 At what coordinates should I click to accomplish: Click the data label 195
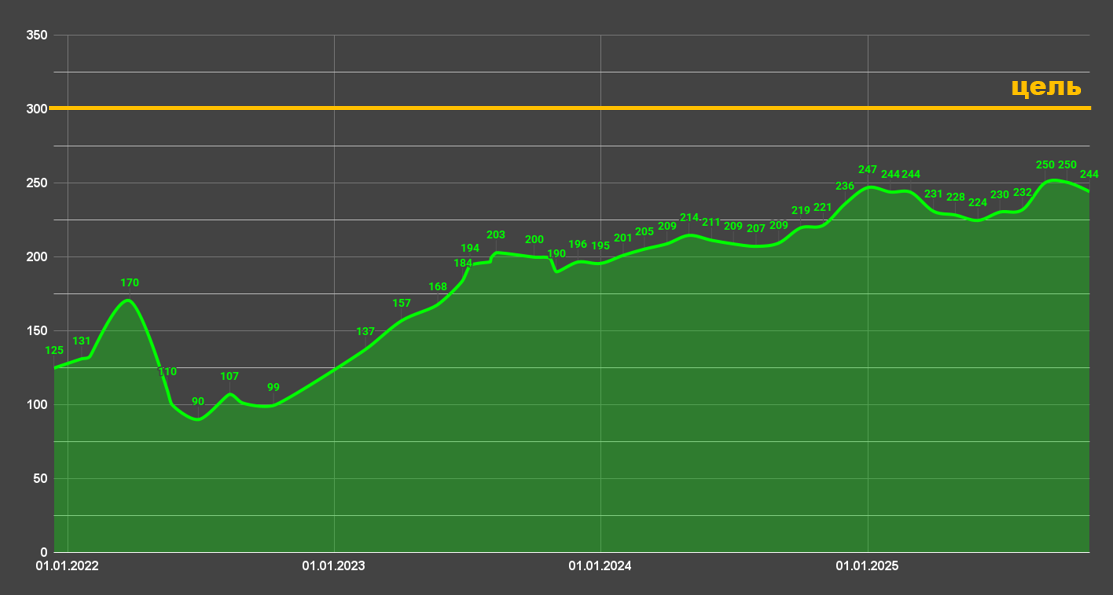pyautogui.click(x=601, y=246)
